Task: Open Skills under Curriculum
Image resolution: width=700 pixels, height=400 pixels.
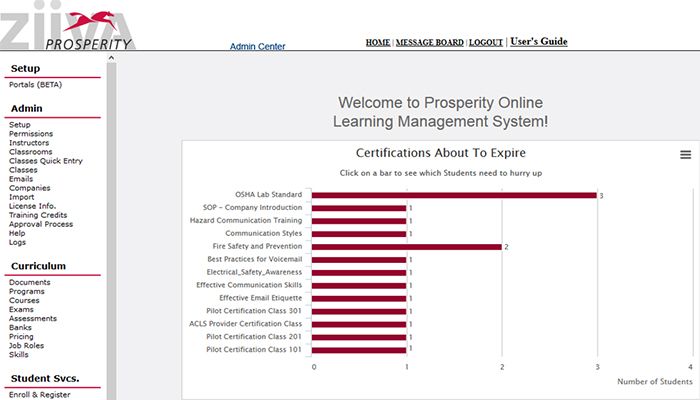Action: [18, 354]
